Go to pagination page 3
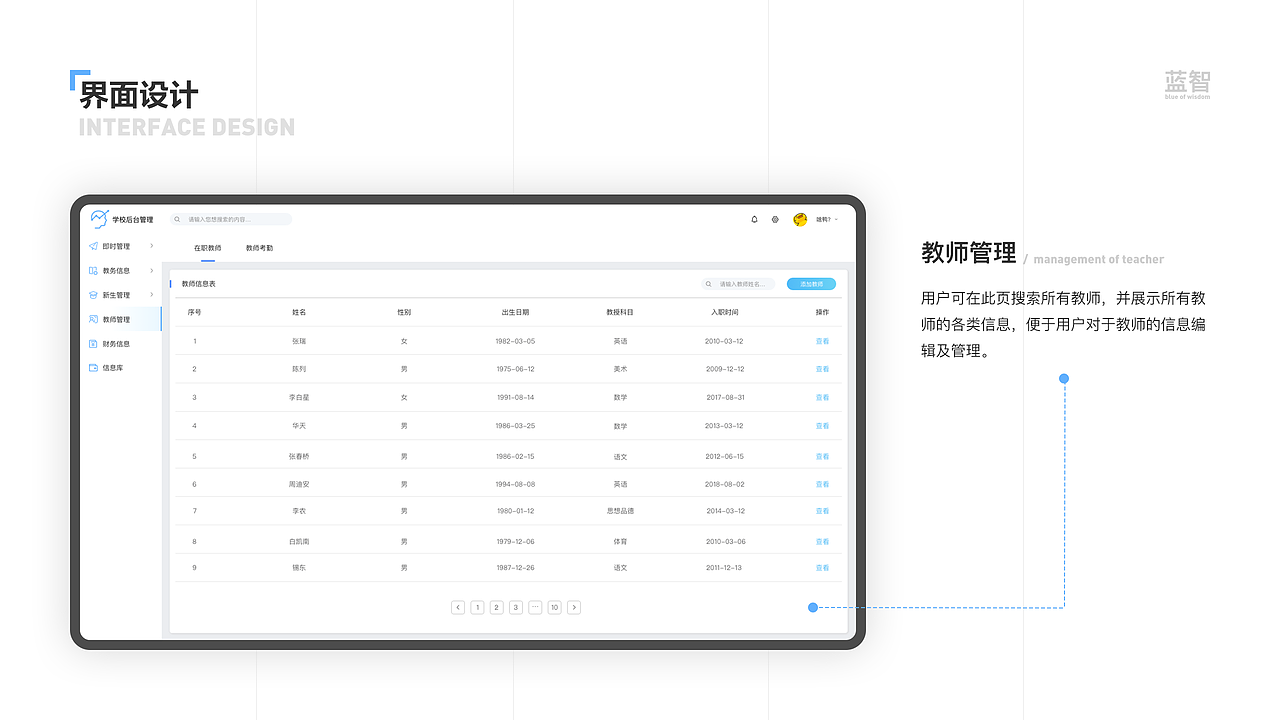The height and width of the screenshot is (720, 1280). tap(515, 607)
